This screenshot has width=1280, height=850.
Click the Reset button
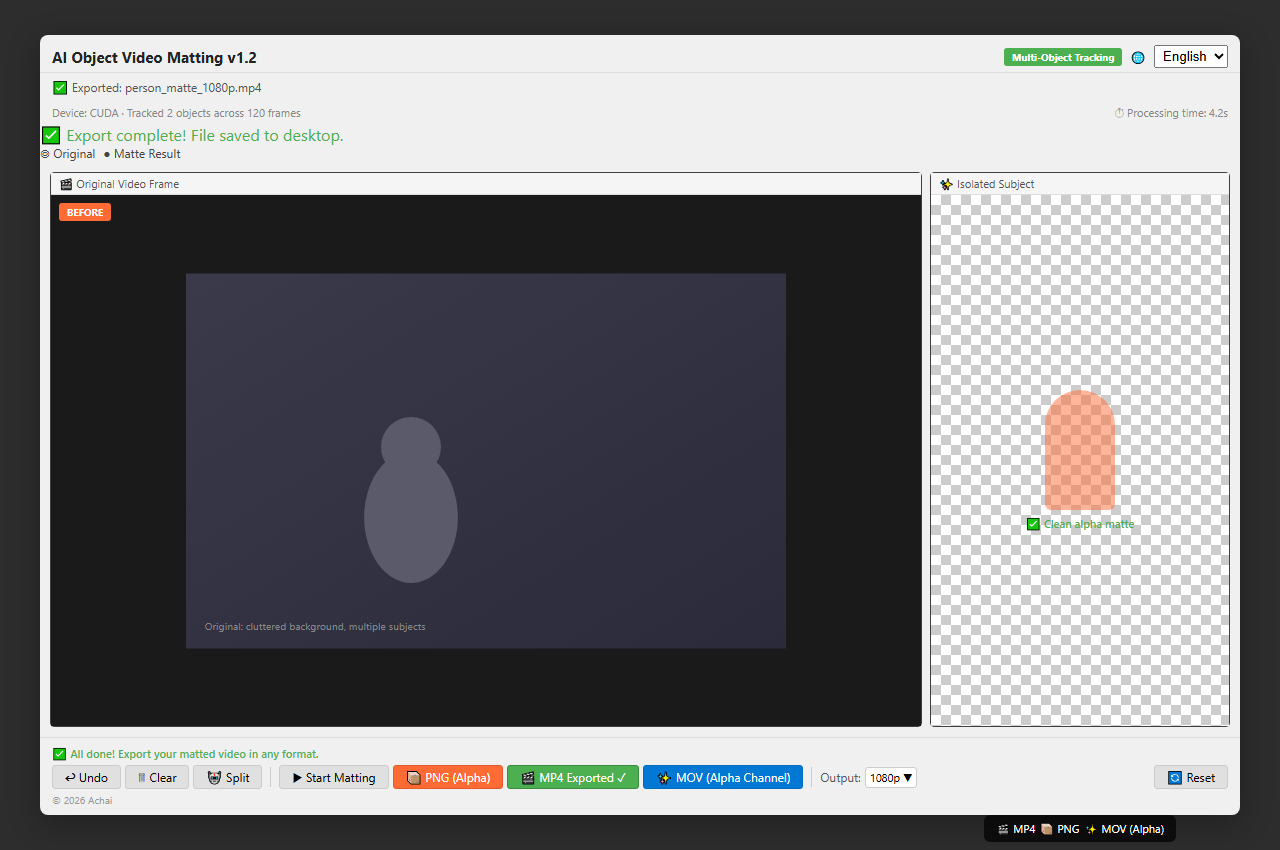coord(1191,778)
